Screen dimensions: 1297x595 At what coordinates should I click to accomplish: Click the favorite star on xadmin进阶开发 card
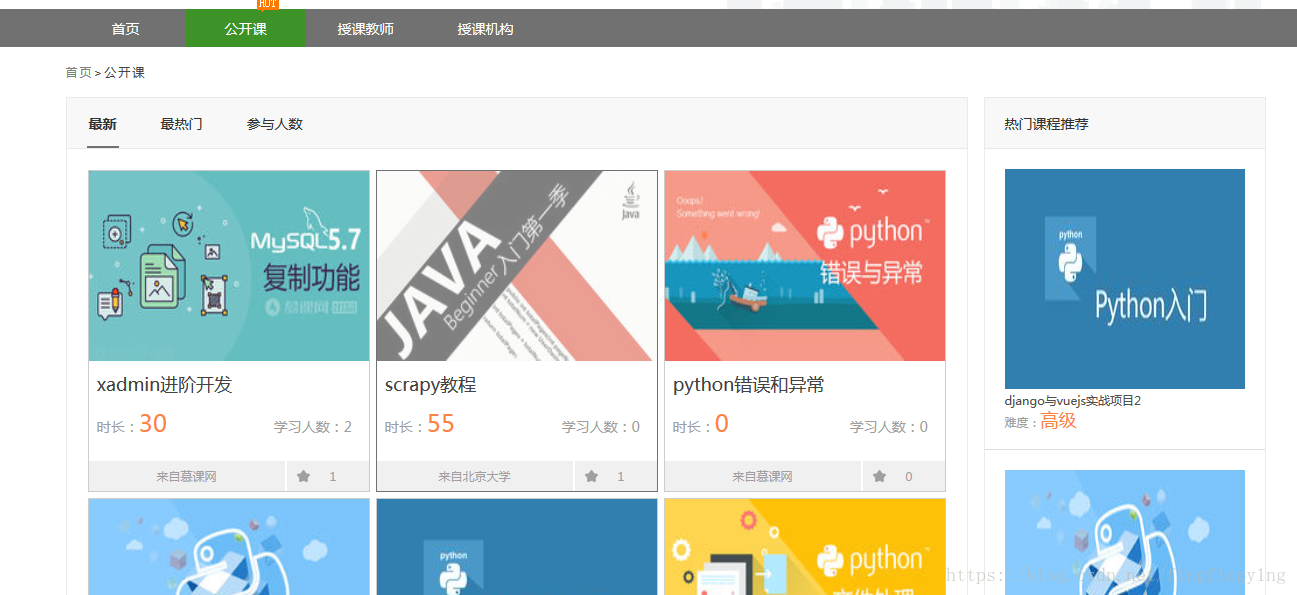[x=304, y=477]
